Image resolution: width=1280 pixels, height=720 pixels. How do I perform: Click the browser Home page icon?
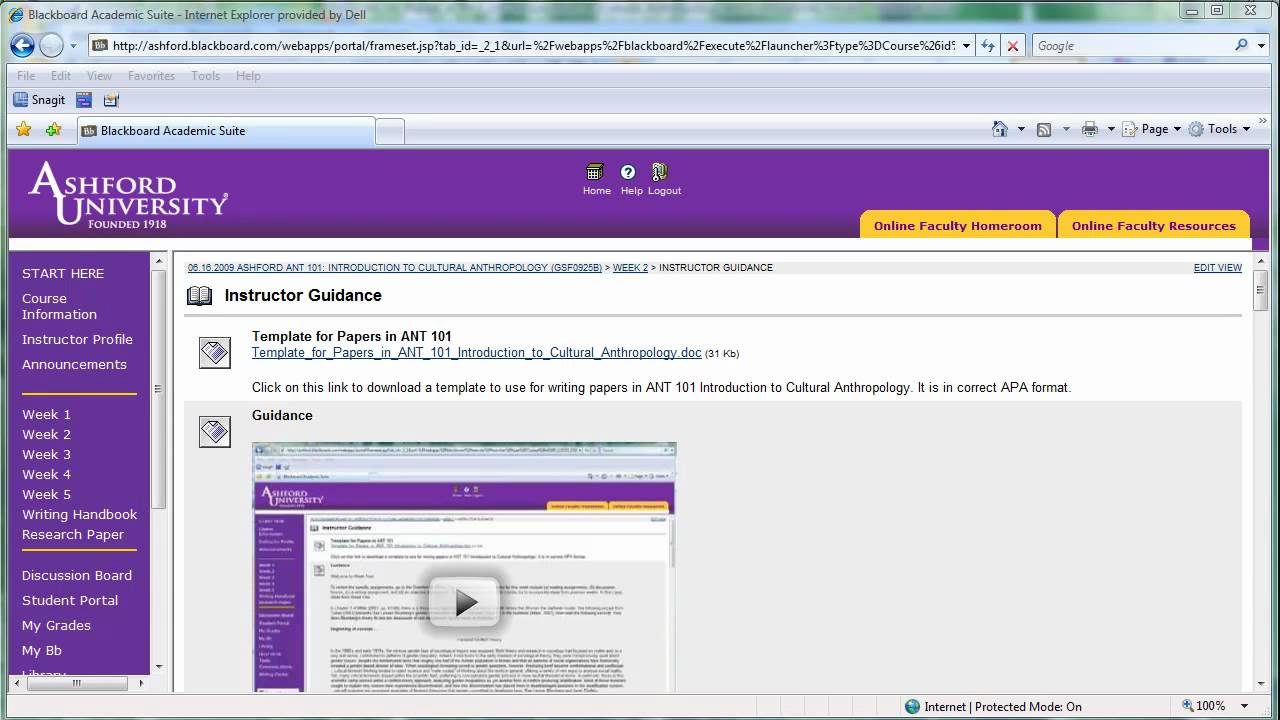(x=999, y=129)
